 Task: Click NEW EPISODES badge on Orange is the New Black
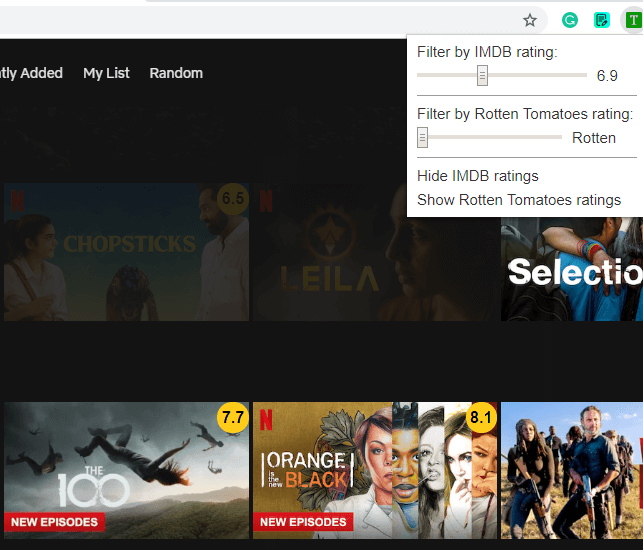pos(303,522)
